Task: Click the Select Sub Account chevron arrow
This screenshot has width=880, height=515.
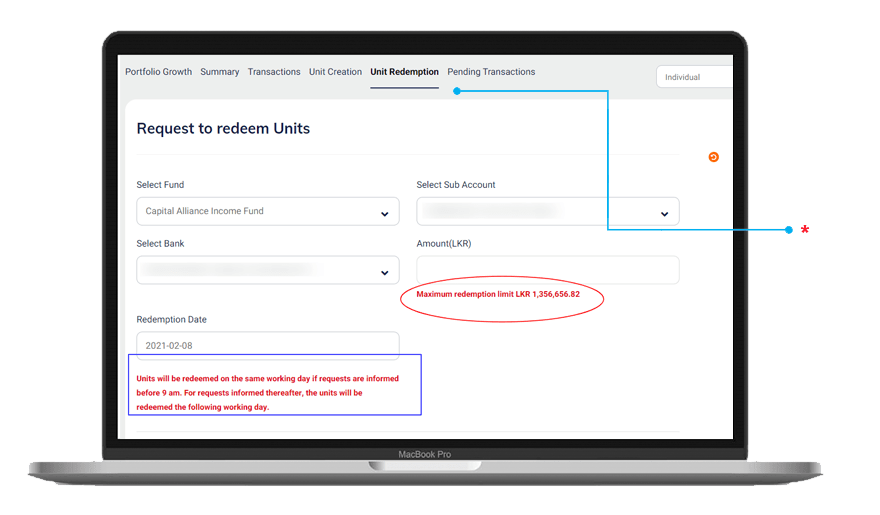Action: click(x=664, y=214)
